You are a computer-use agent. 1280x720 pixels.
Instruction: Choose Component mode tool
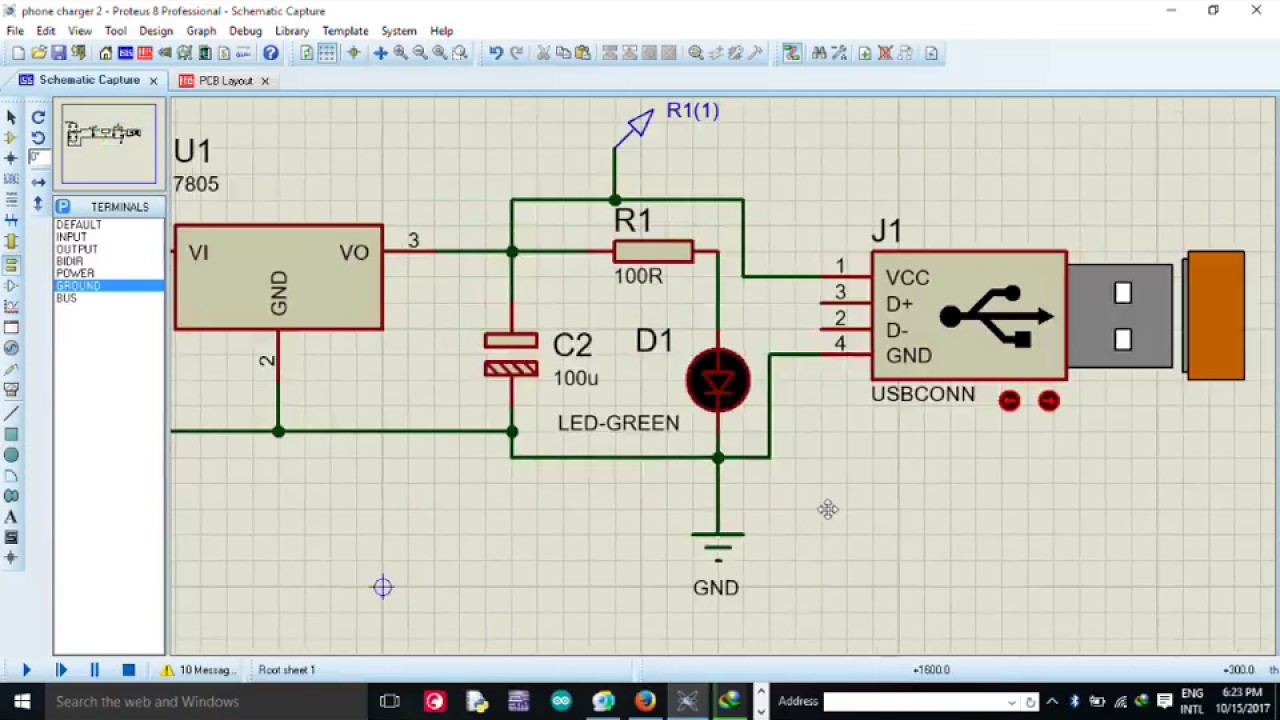click(x=11, y=138)
